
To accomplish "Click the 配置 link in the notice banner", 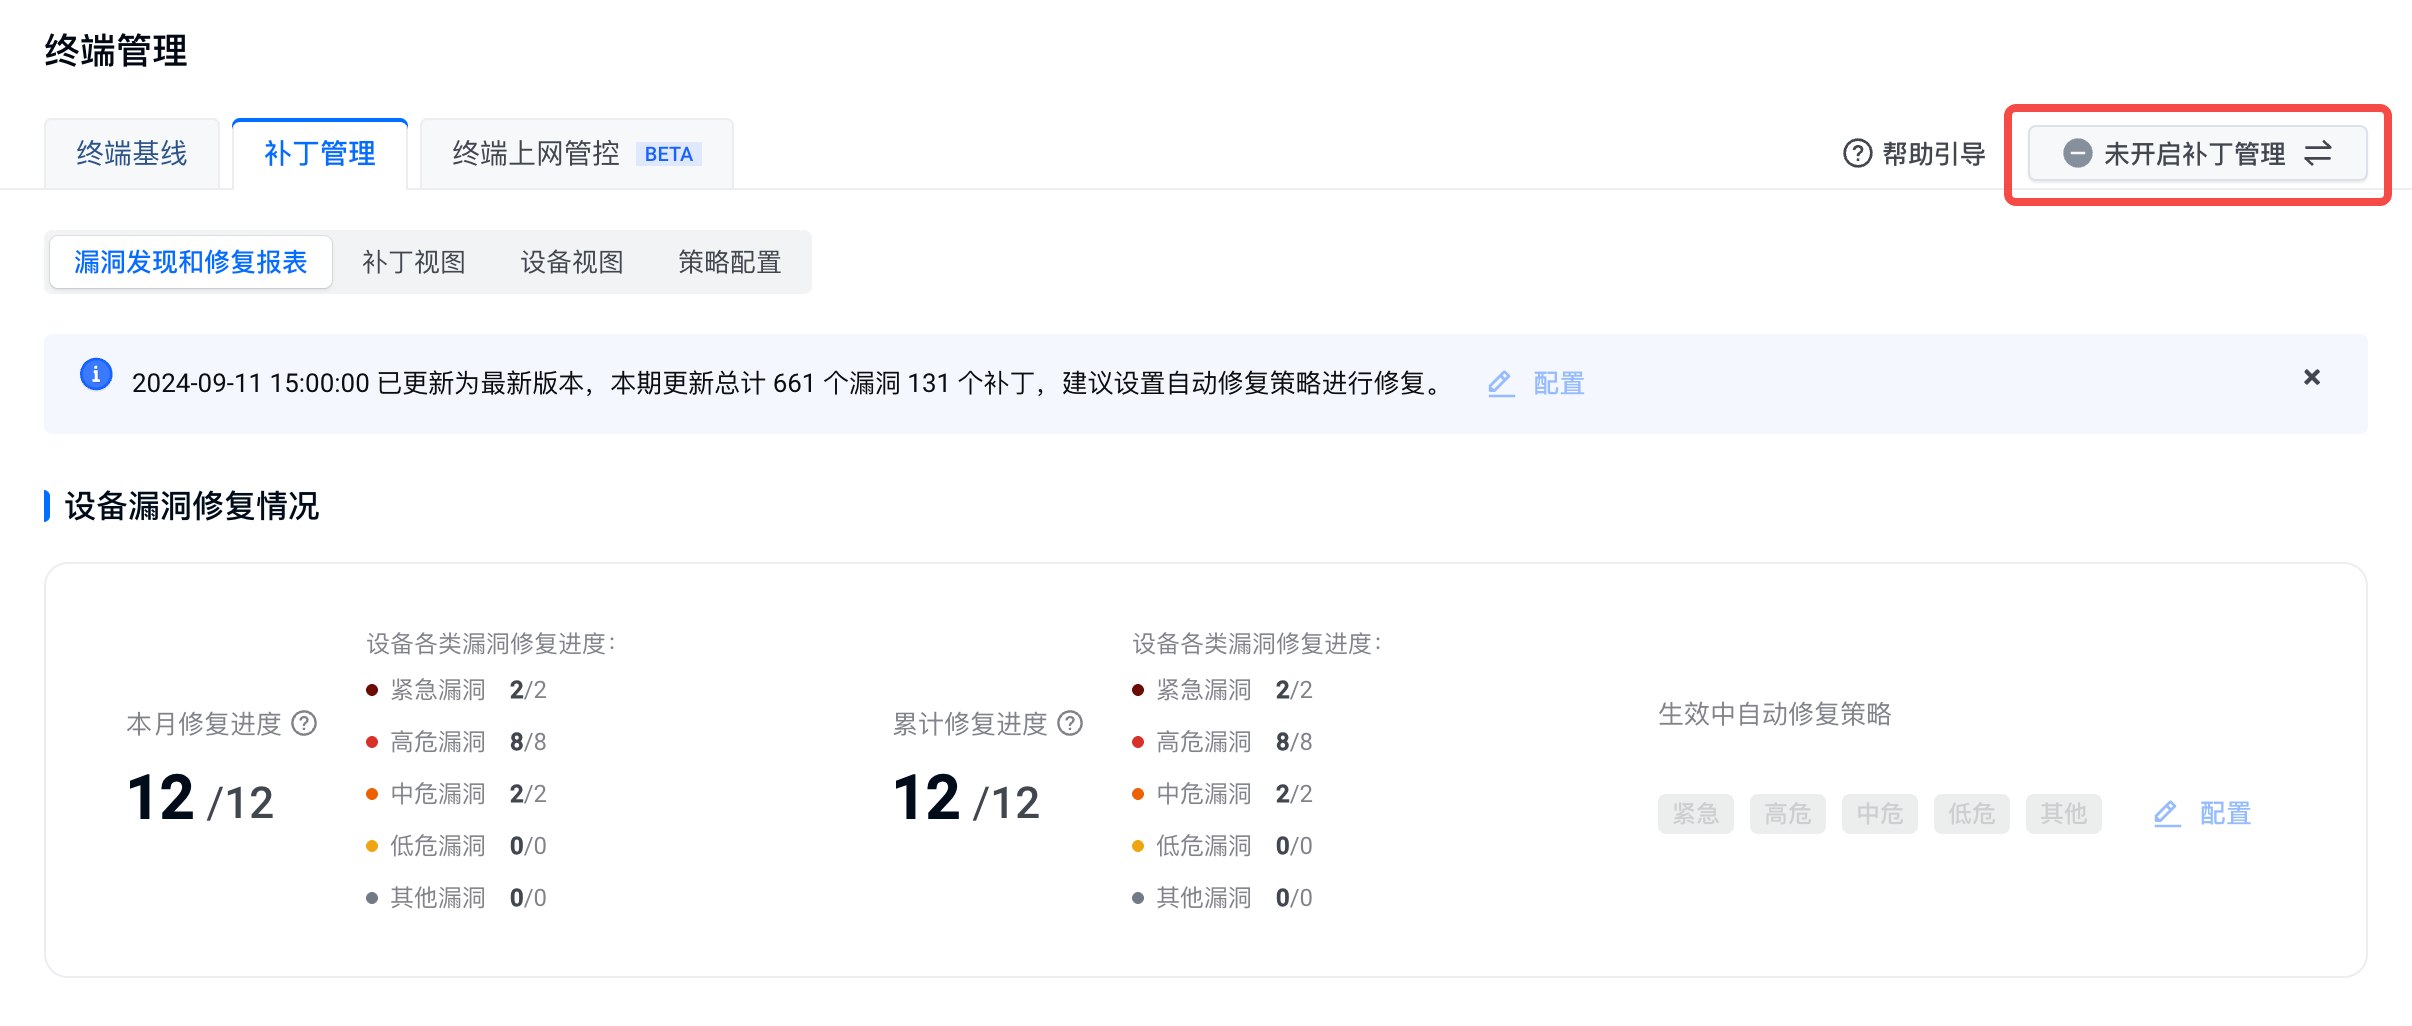I will (1559, 383).
